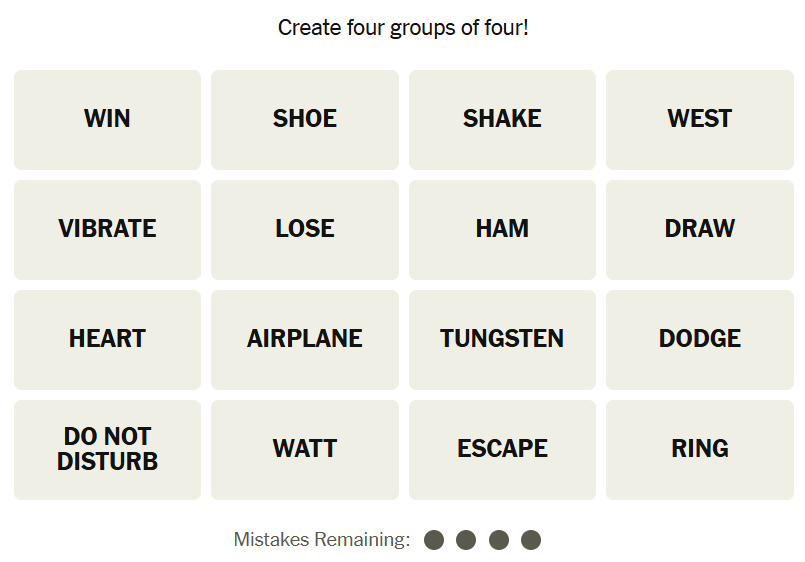Image resolution: width=805 pixels, height=562 pixels.
Task: Choose the WEST tile
Action: (700, 119)
